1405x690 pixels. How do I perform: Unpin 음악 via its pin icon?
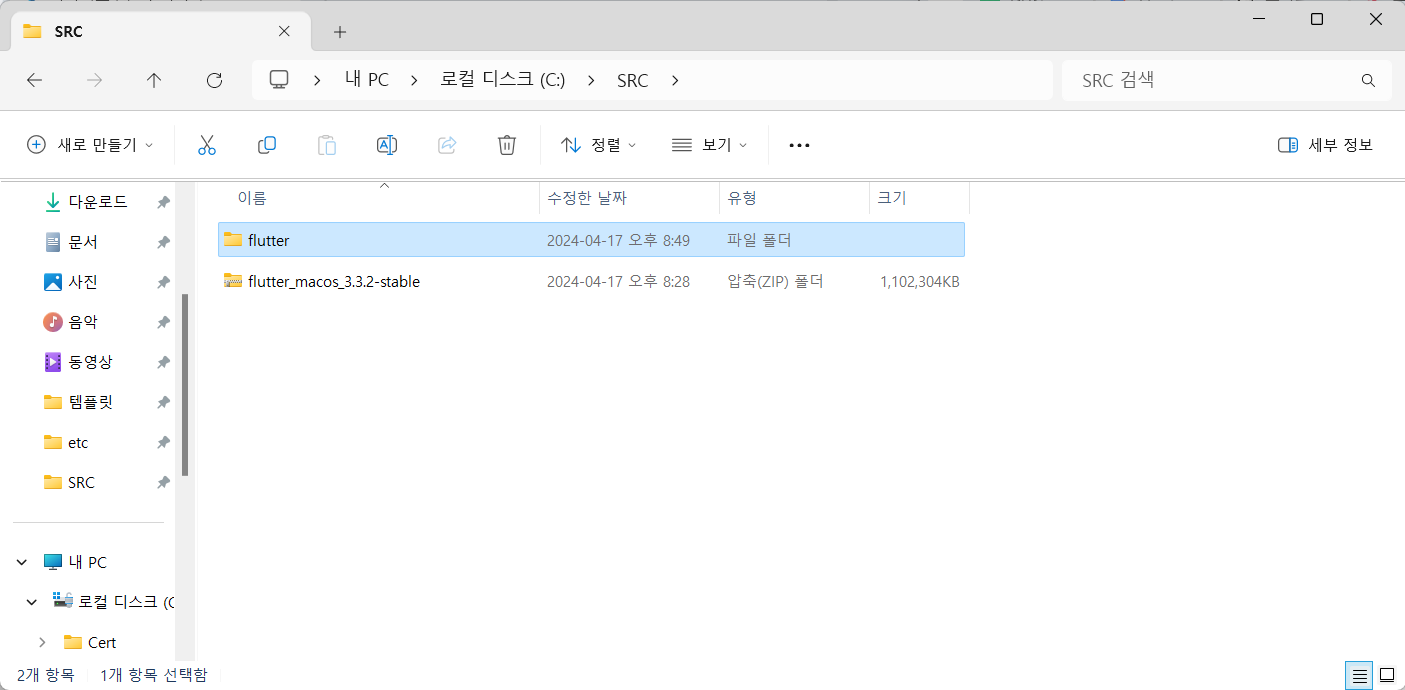tap(163, 322)
